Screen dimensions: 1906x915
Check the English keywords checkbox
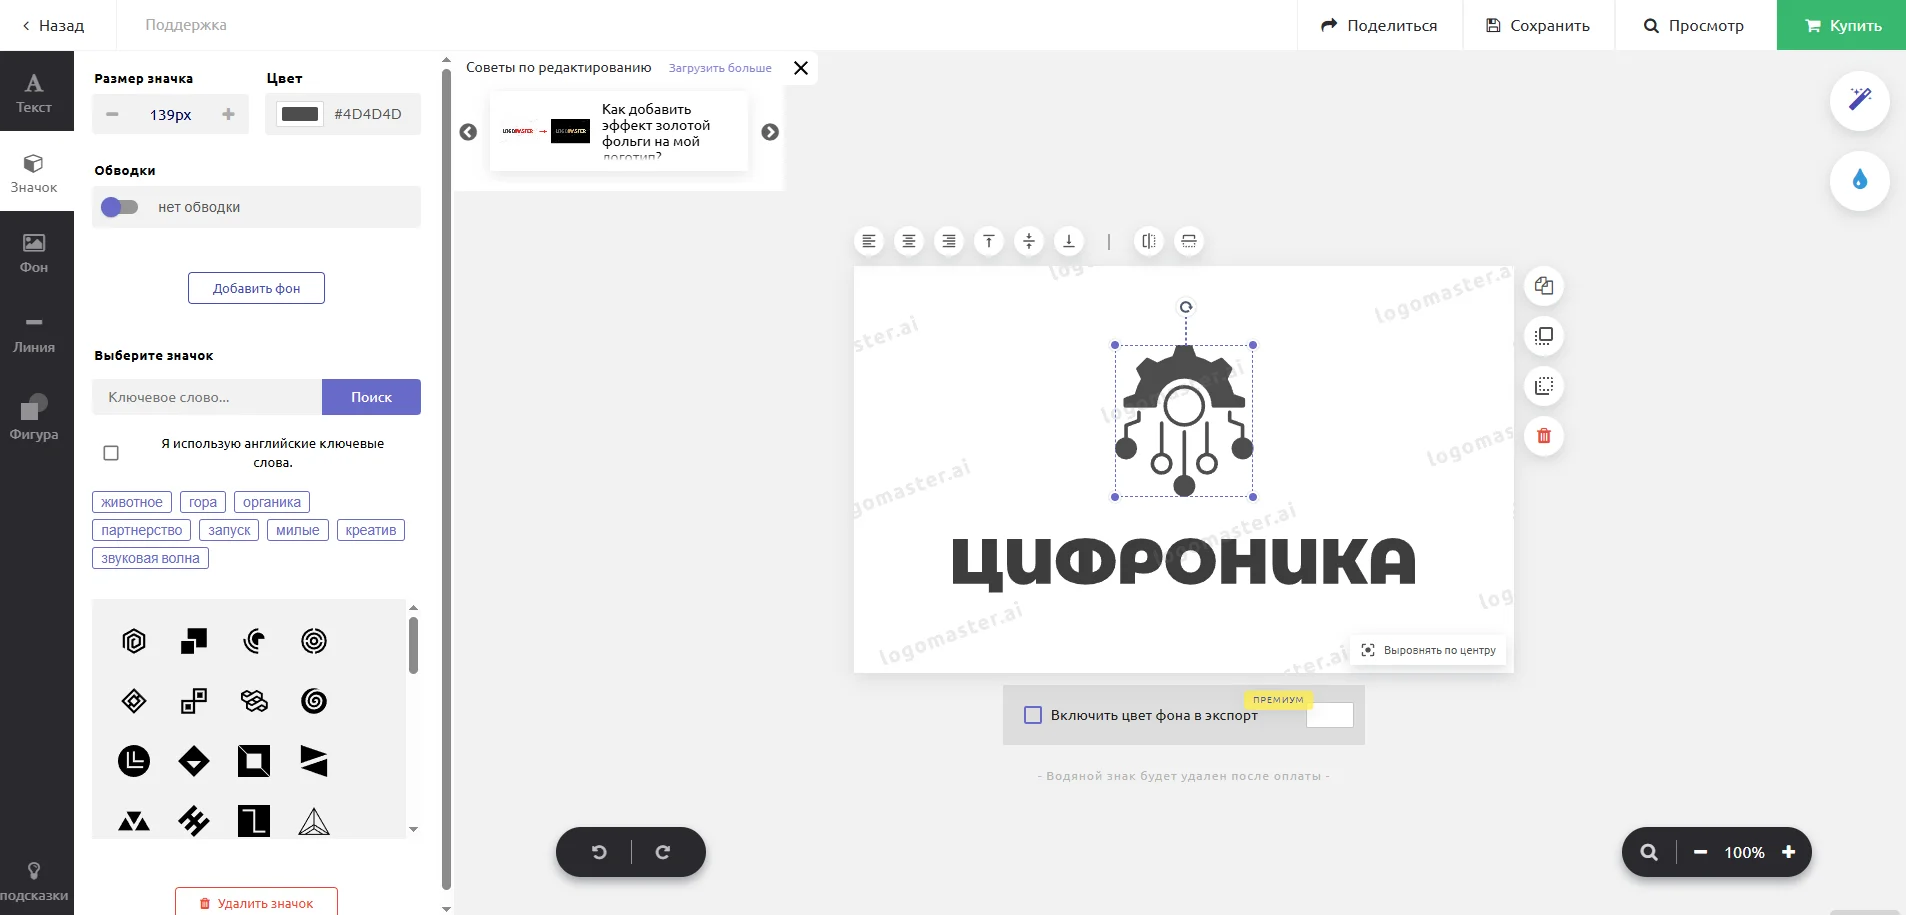click(111, 453)
